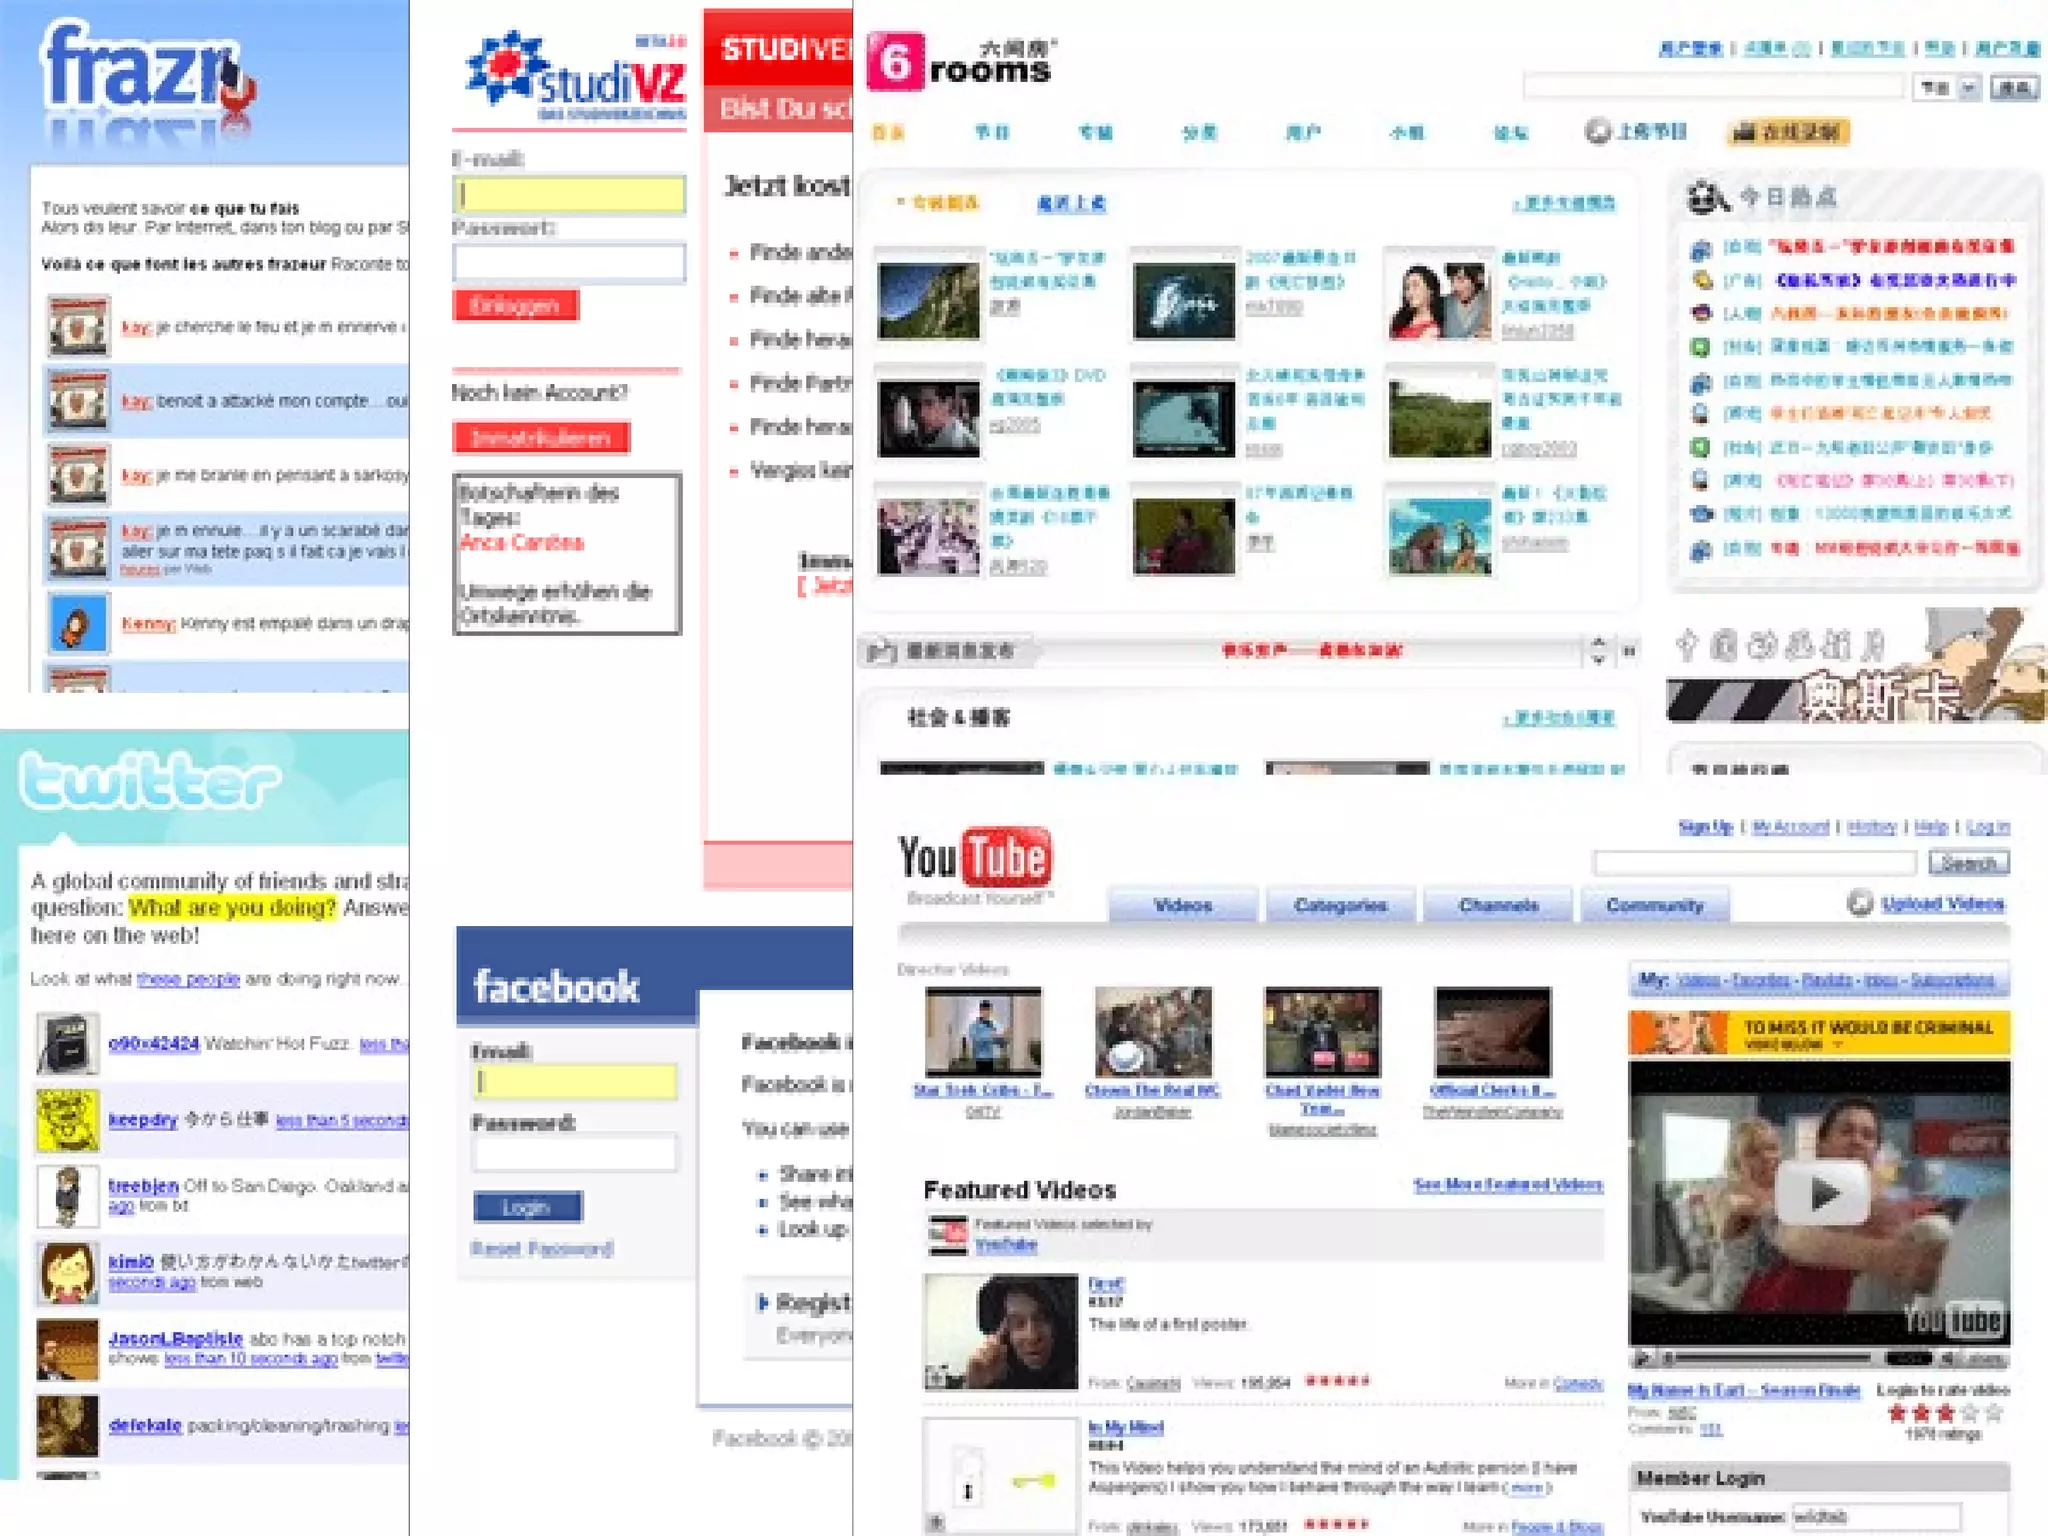Screen dimensions: 2048x1536
Task: Click the studiVZ Einloggen button
Action: (515, 306)
